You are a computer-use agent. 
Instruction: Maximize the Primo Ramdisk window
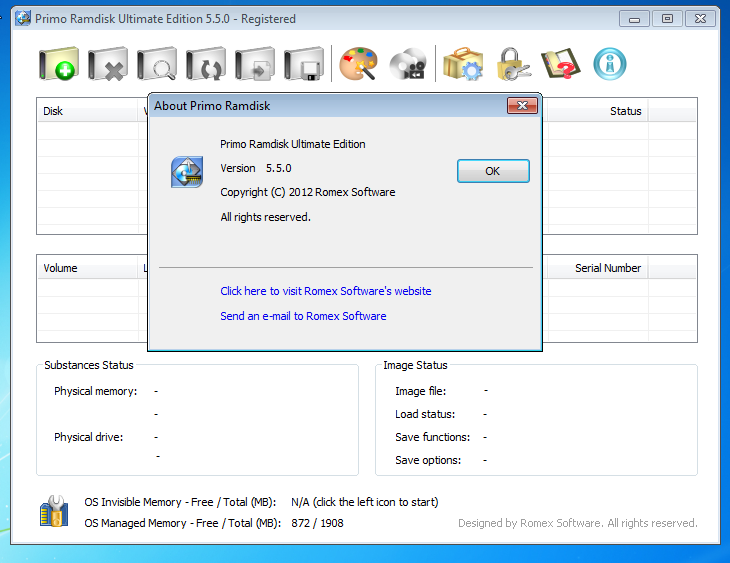667,19
